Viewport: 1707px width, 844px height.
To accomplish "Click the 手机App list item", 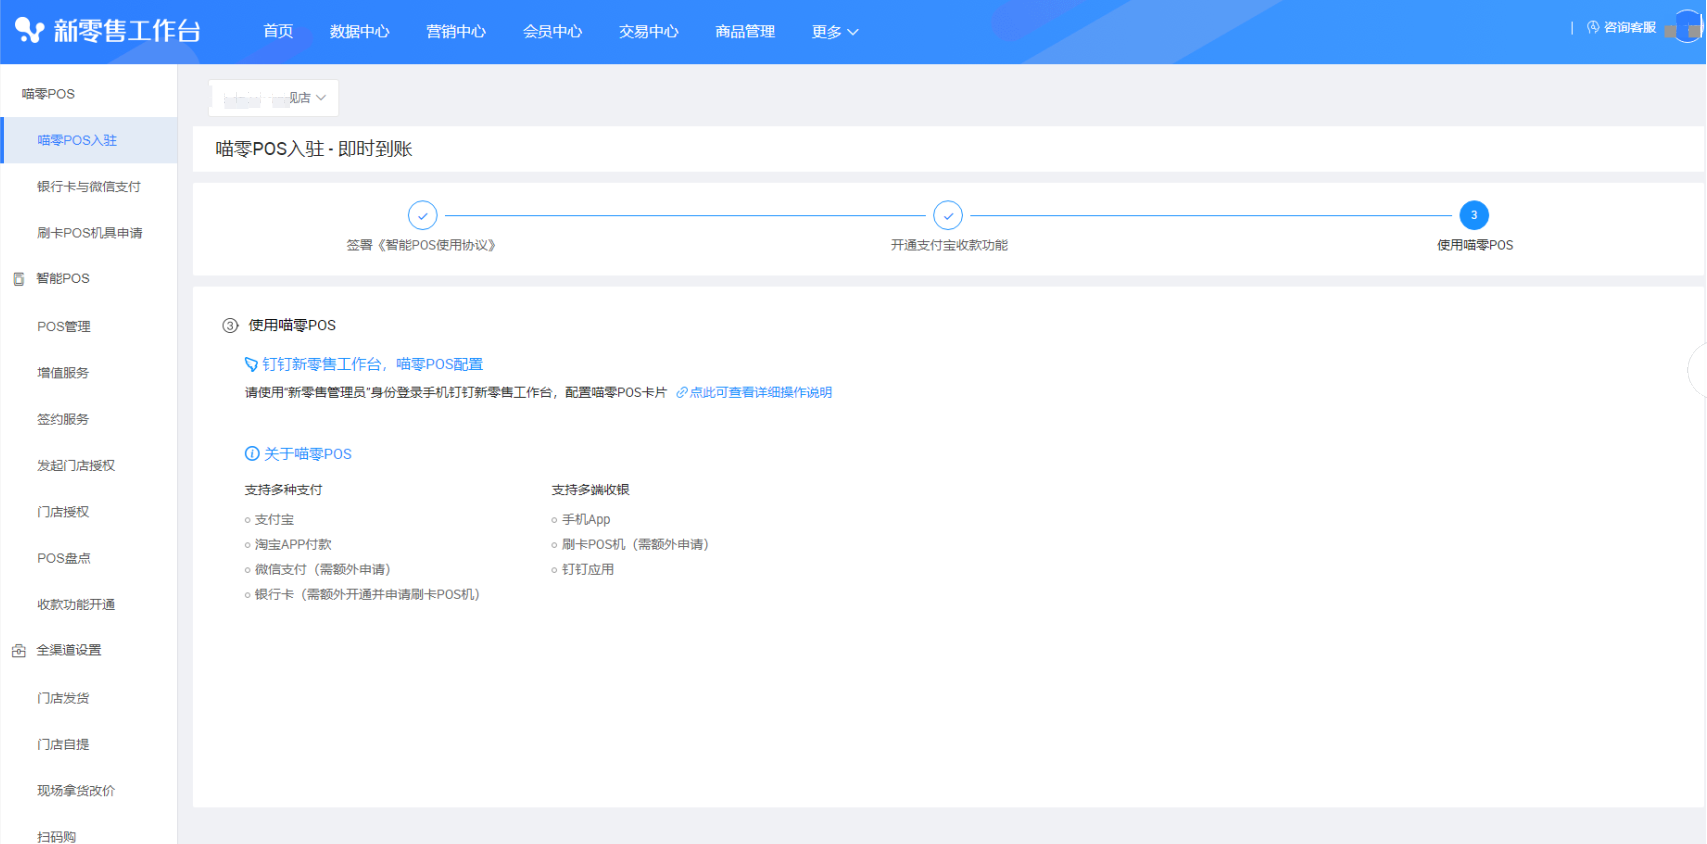I will coord(586,520).
